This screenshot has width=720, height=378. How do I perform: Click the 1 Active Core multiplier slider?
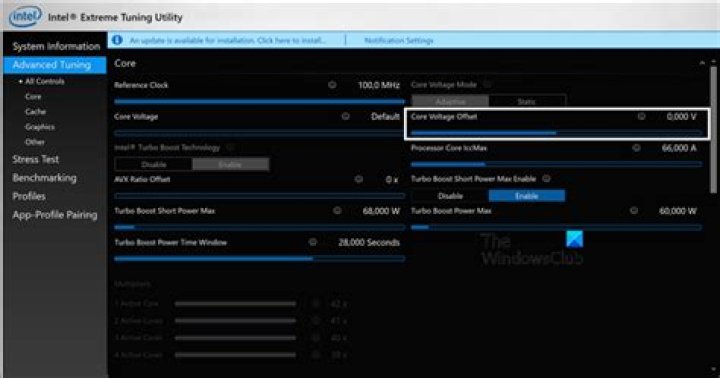(236, 304)
